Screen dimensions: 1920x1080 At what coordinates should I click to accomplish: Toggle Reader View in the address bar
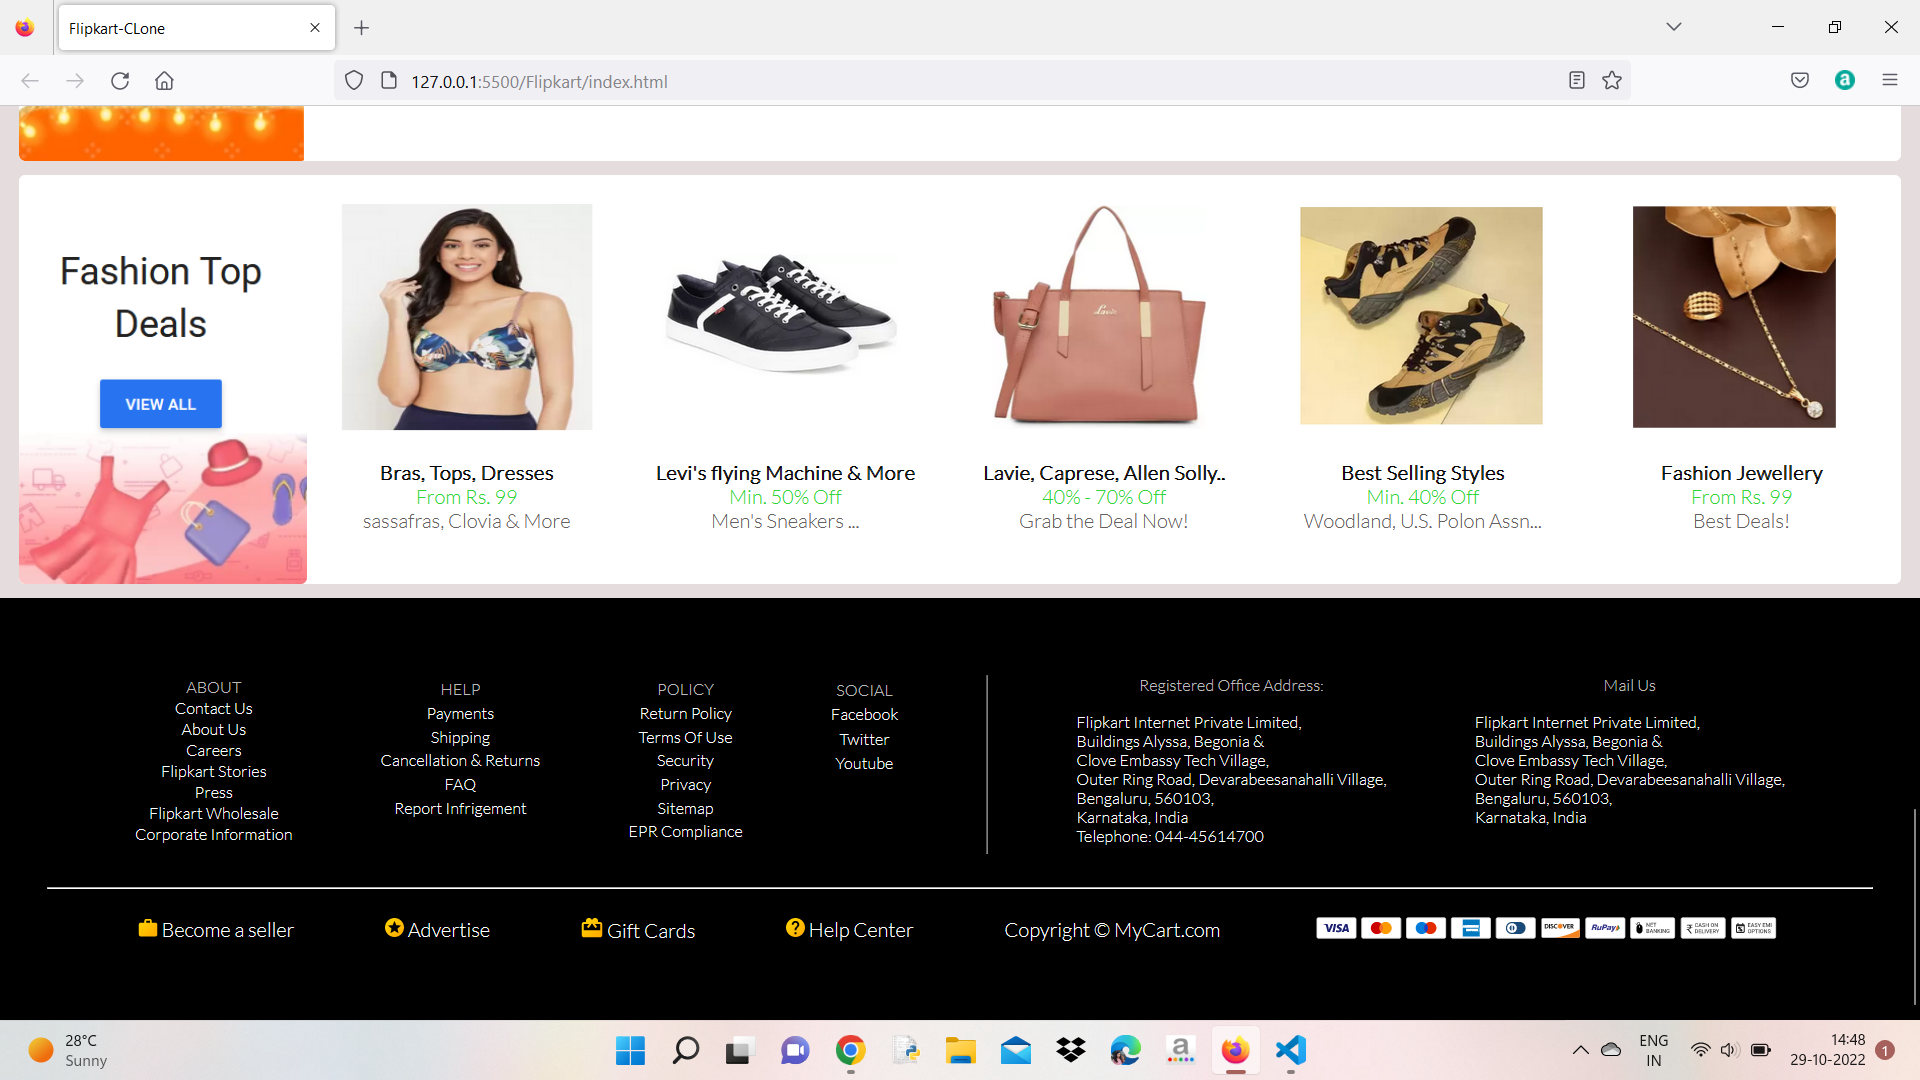[1577, 80]
